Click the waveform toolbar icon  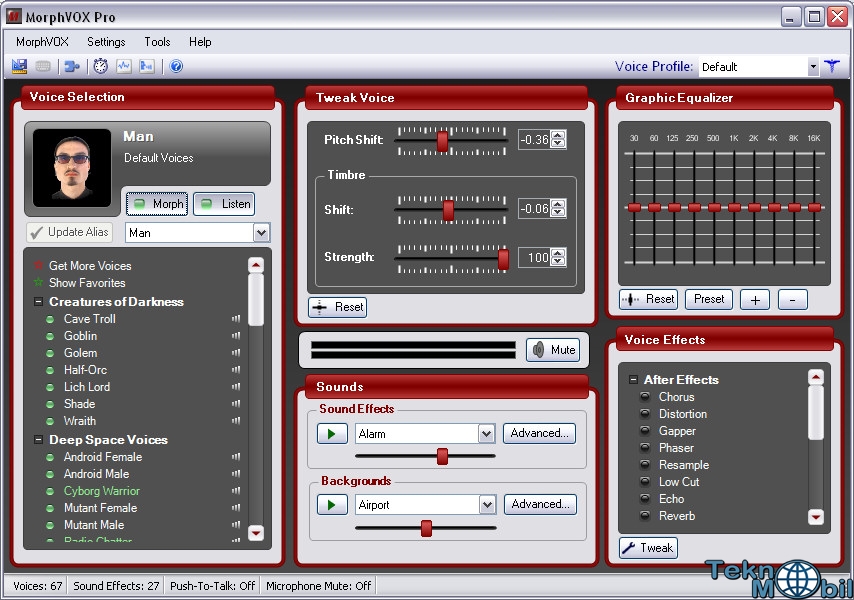pyautogui.click(x=124, y=66)
